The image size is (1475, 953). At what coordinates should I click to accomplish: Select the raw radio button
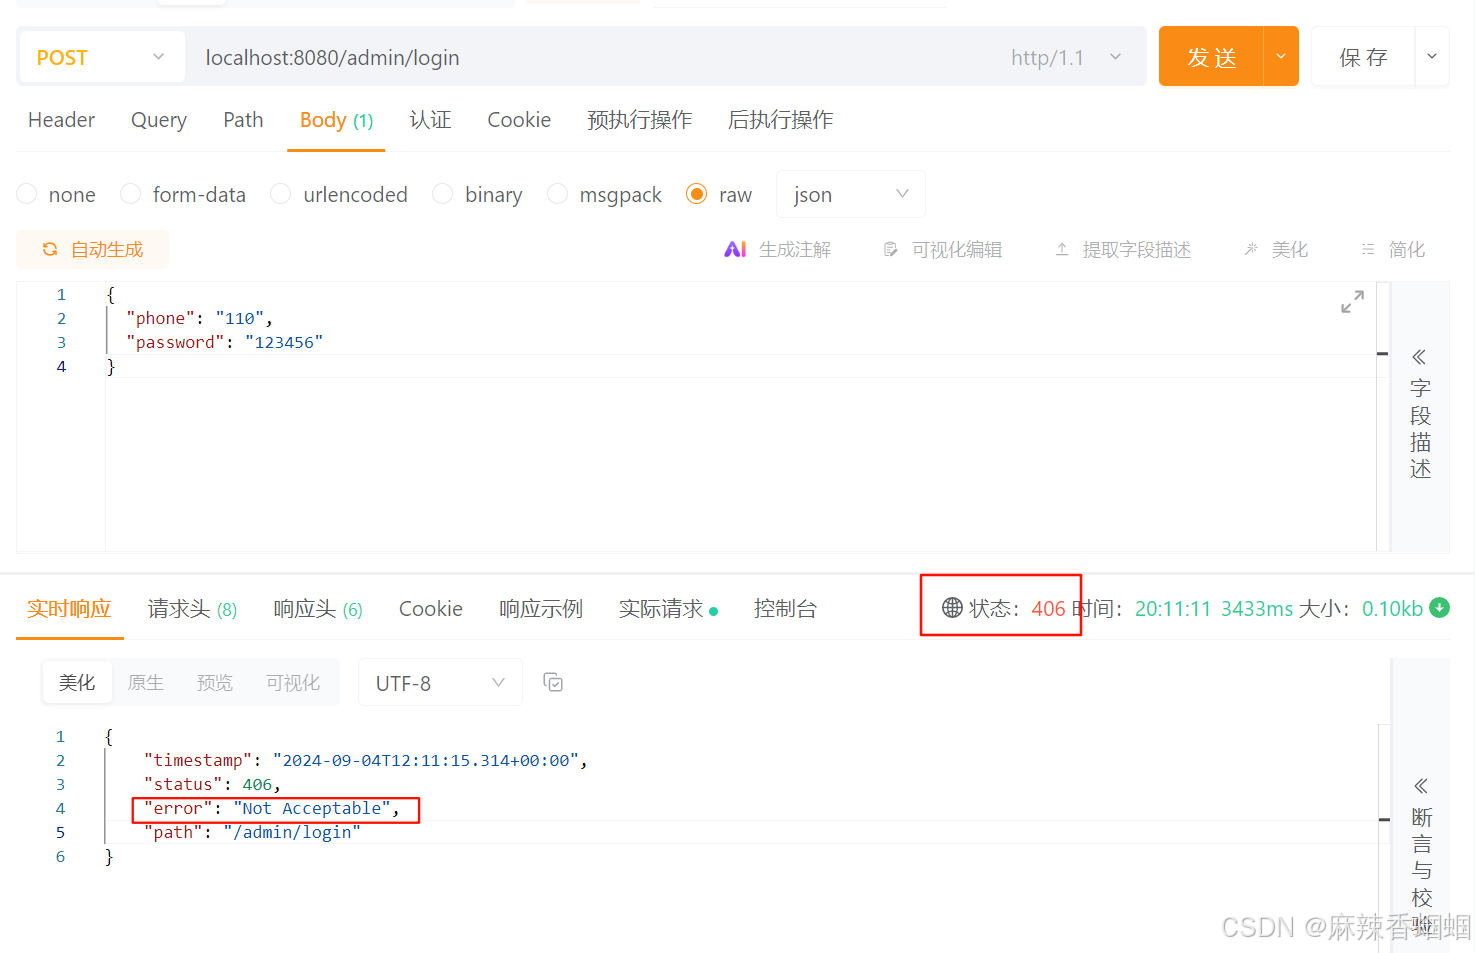696,194
